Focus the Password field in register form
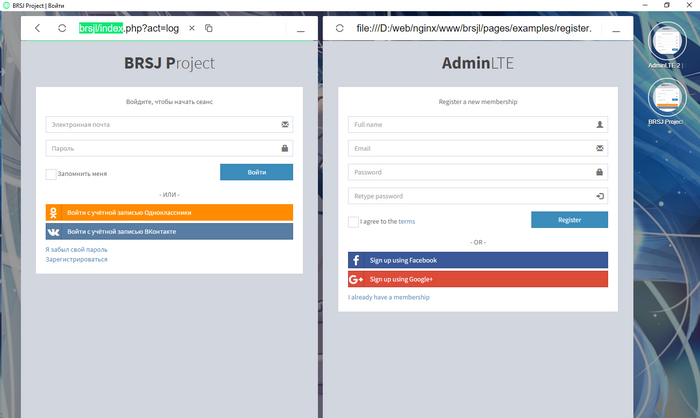The height and width of the screenshot is (418, 700). coord(478,172)
